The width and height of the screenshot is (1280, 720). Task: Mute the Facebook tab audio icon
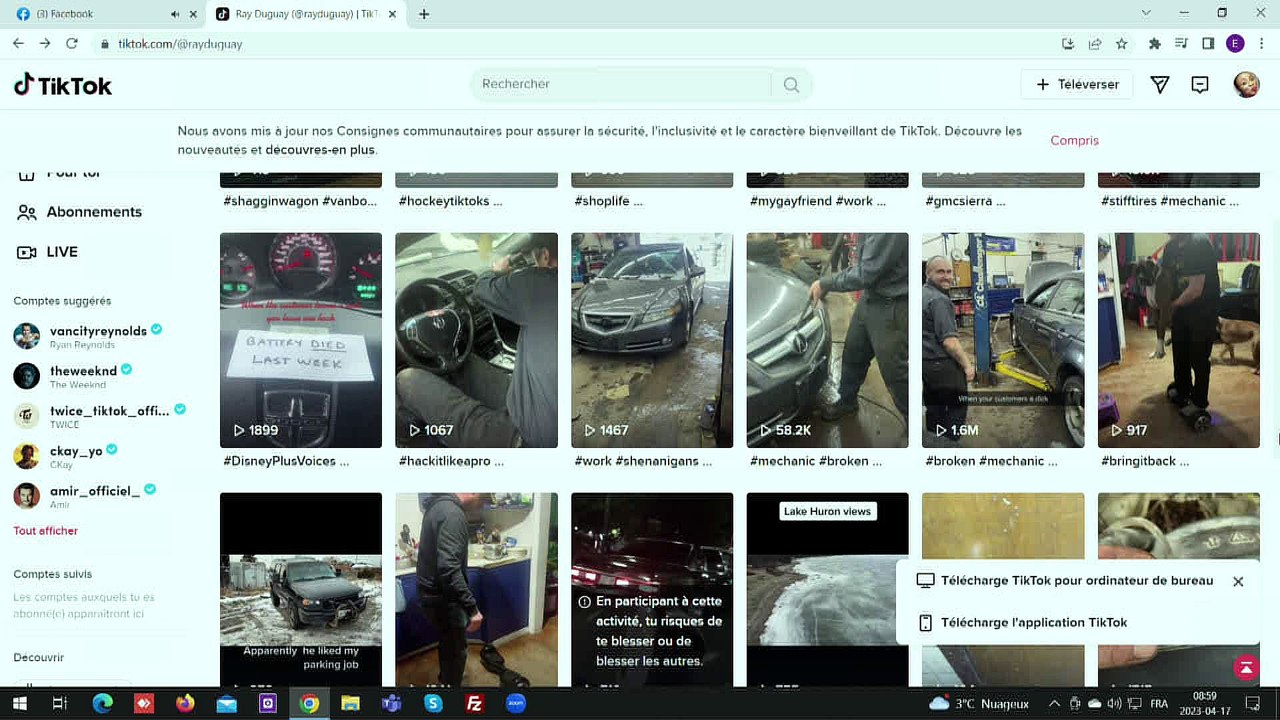[x=175, y=14]
